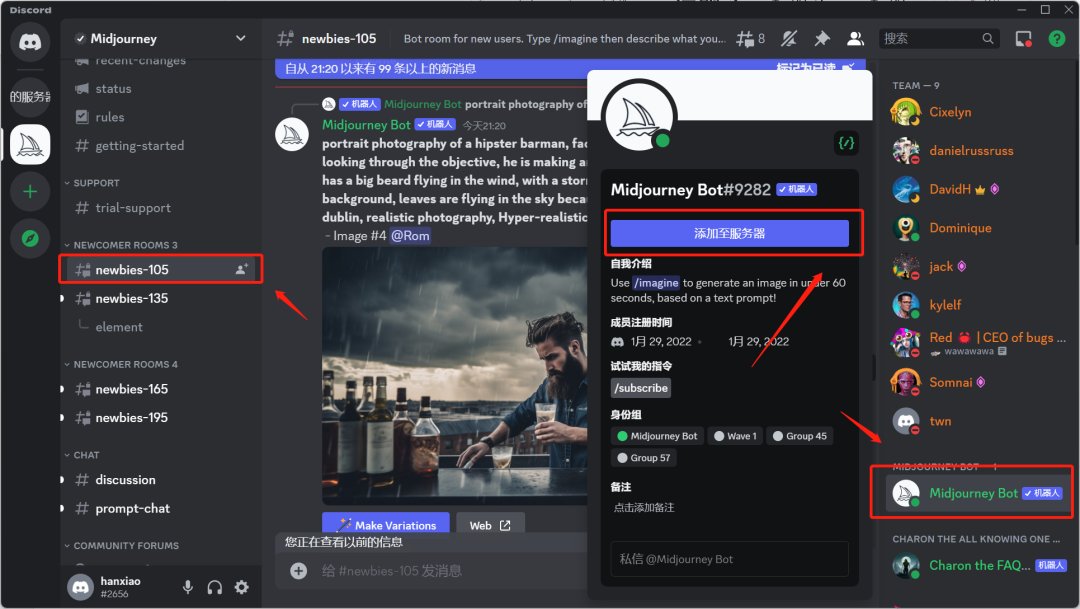Click the blue 添加至服务器 button
The image size is (1080, 609).
tap(729, 234)
